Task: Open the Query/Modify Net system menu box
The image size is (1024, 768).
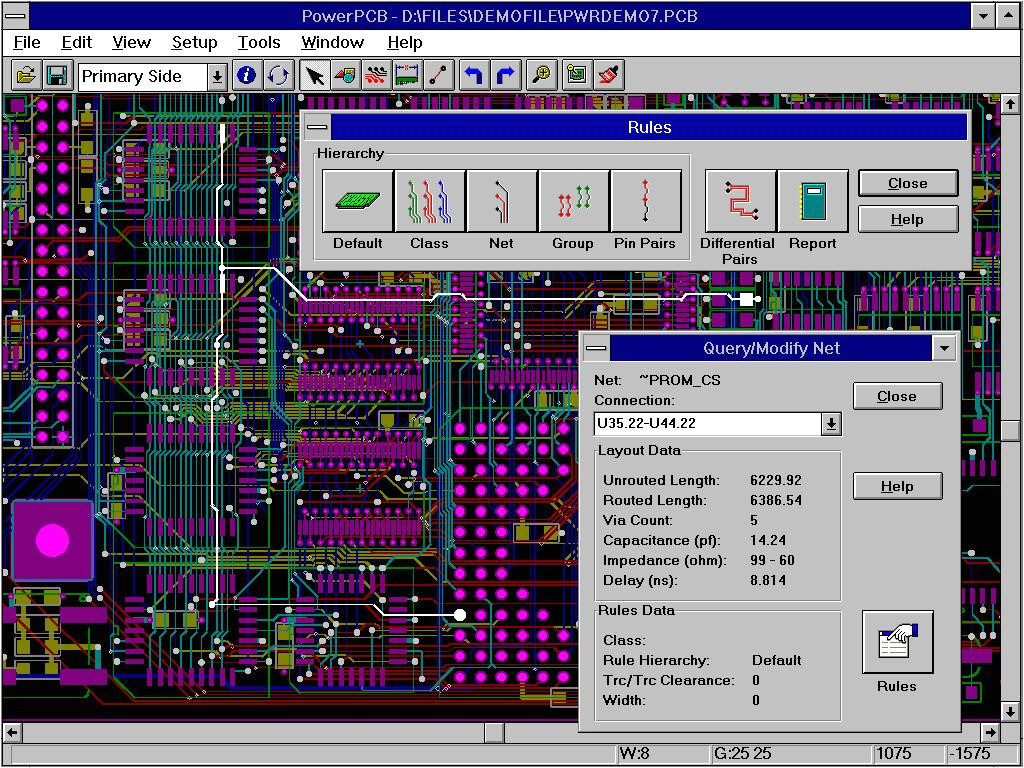Action: [596, 348]
